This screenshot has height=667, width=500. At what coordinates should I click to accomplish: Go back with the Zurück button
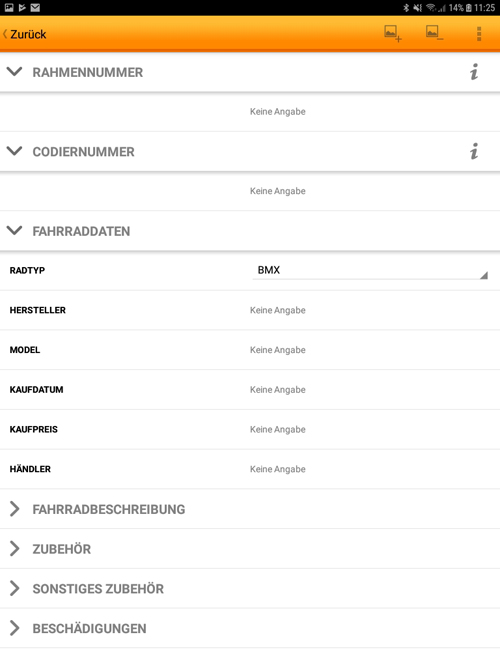point(24,34)
